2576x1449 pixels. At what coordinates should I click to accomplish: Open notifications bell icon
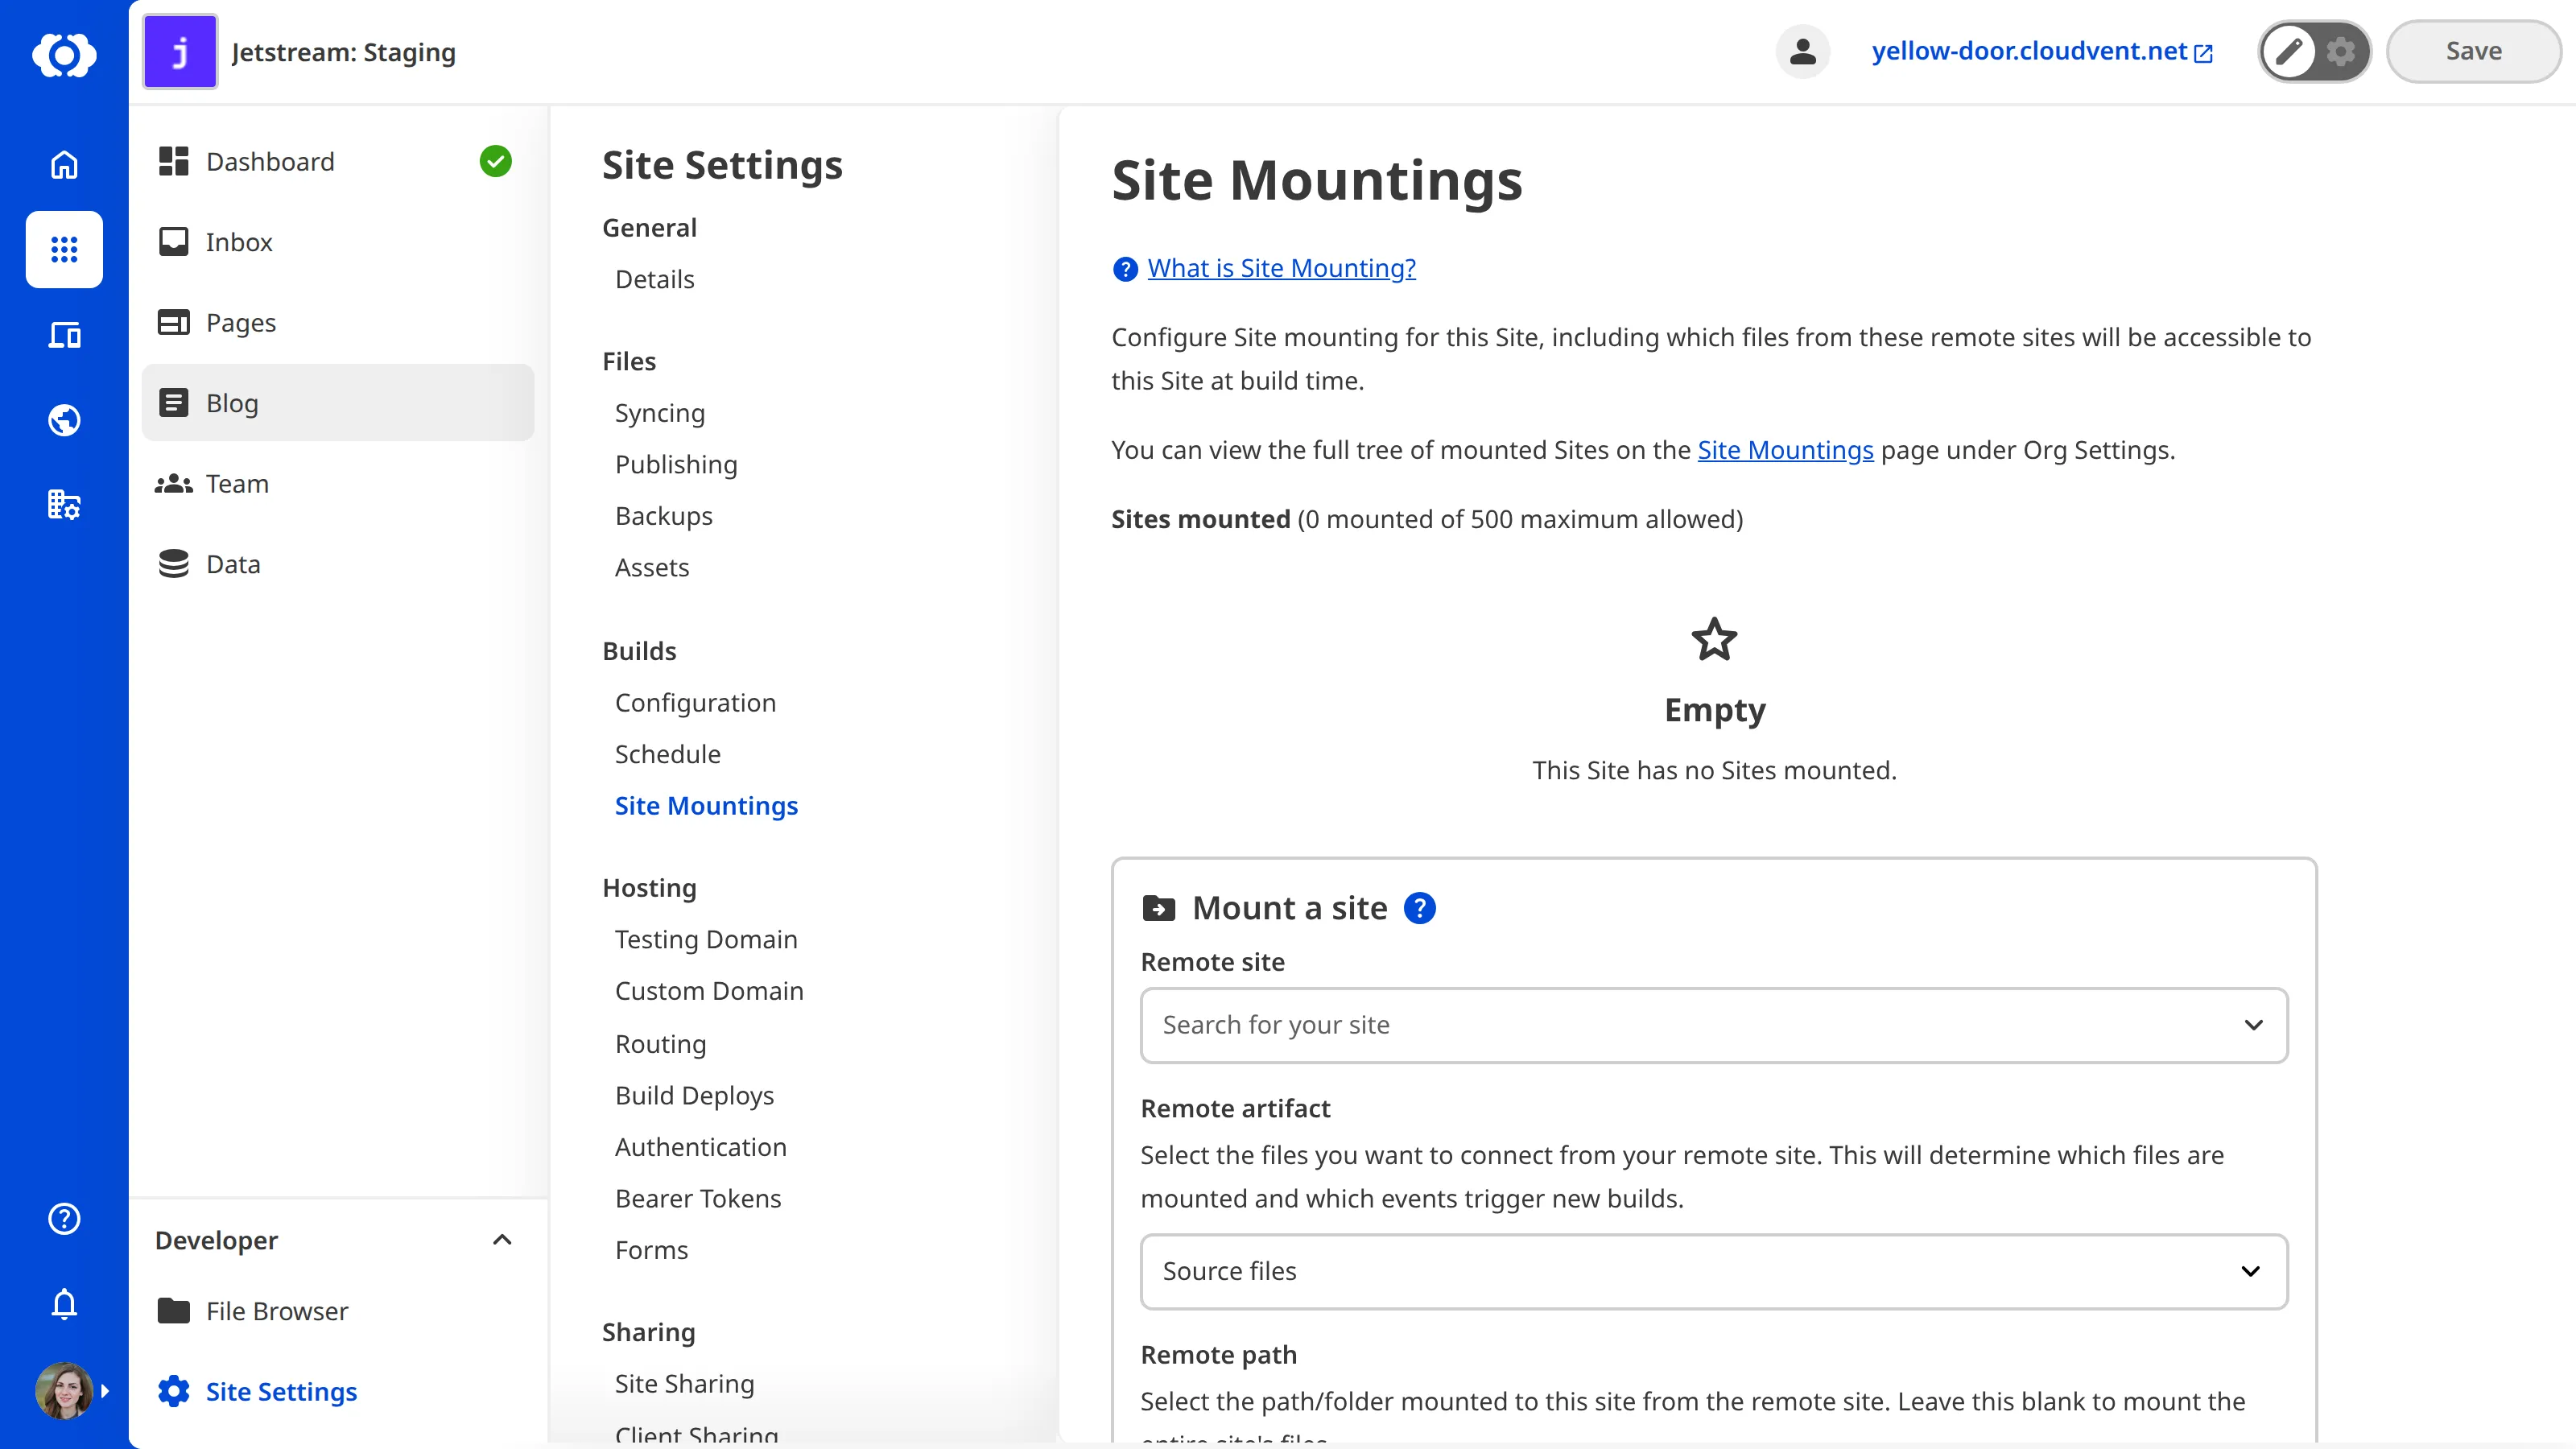tap(64, 1304)
